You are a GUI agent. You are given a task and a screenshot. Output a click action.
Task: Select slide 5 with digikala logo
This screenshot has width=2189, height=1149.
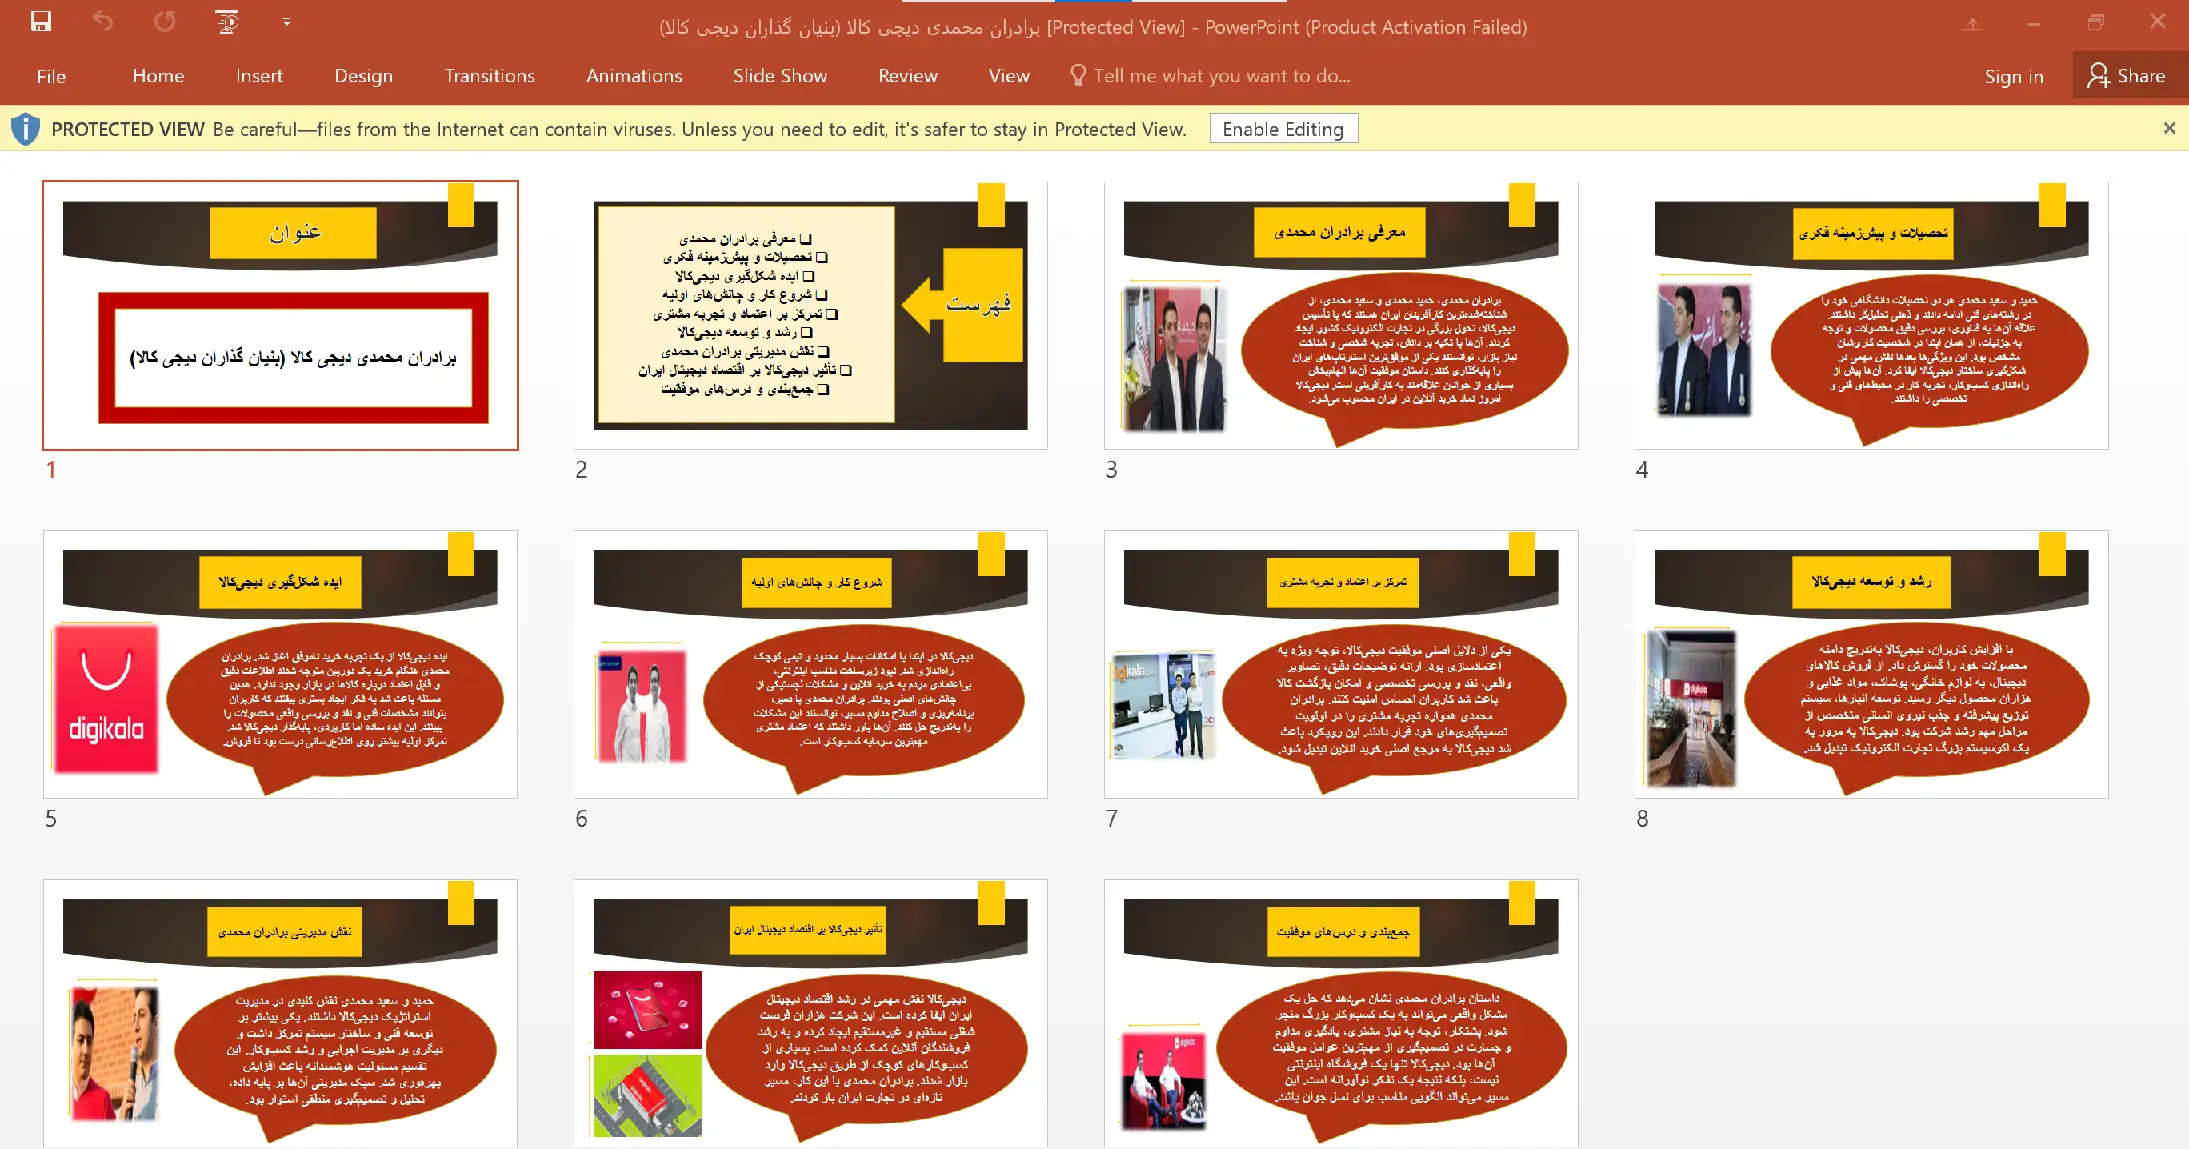(280, 664)
